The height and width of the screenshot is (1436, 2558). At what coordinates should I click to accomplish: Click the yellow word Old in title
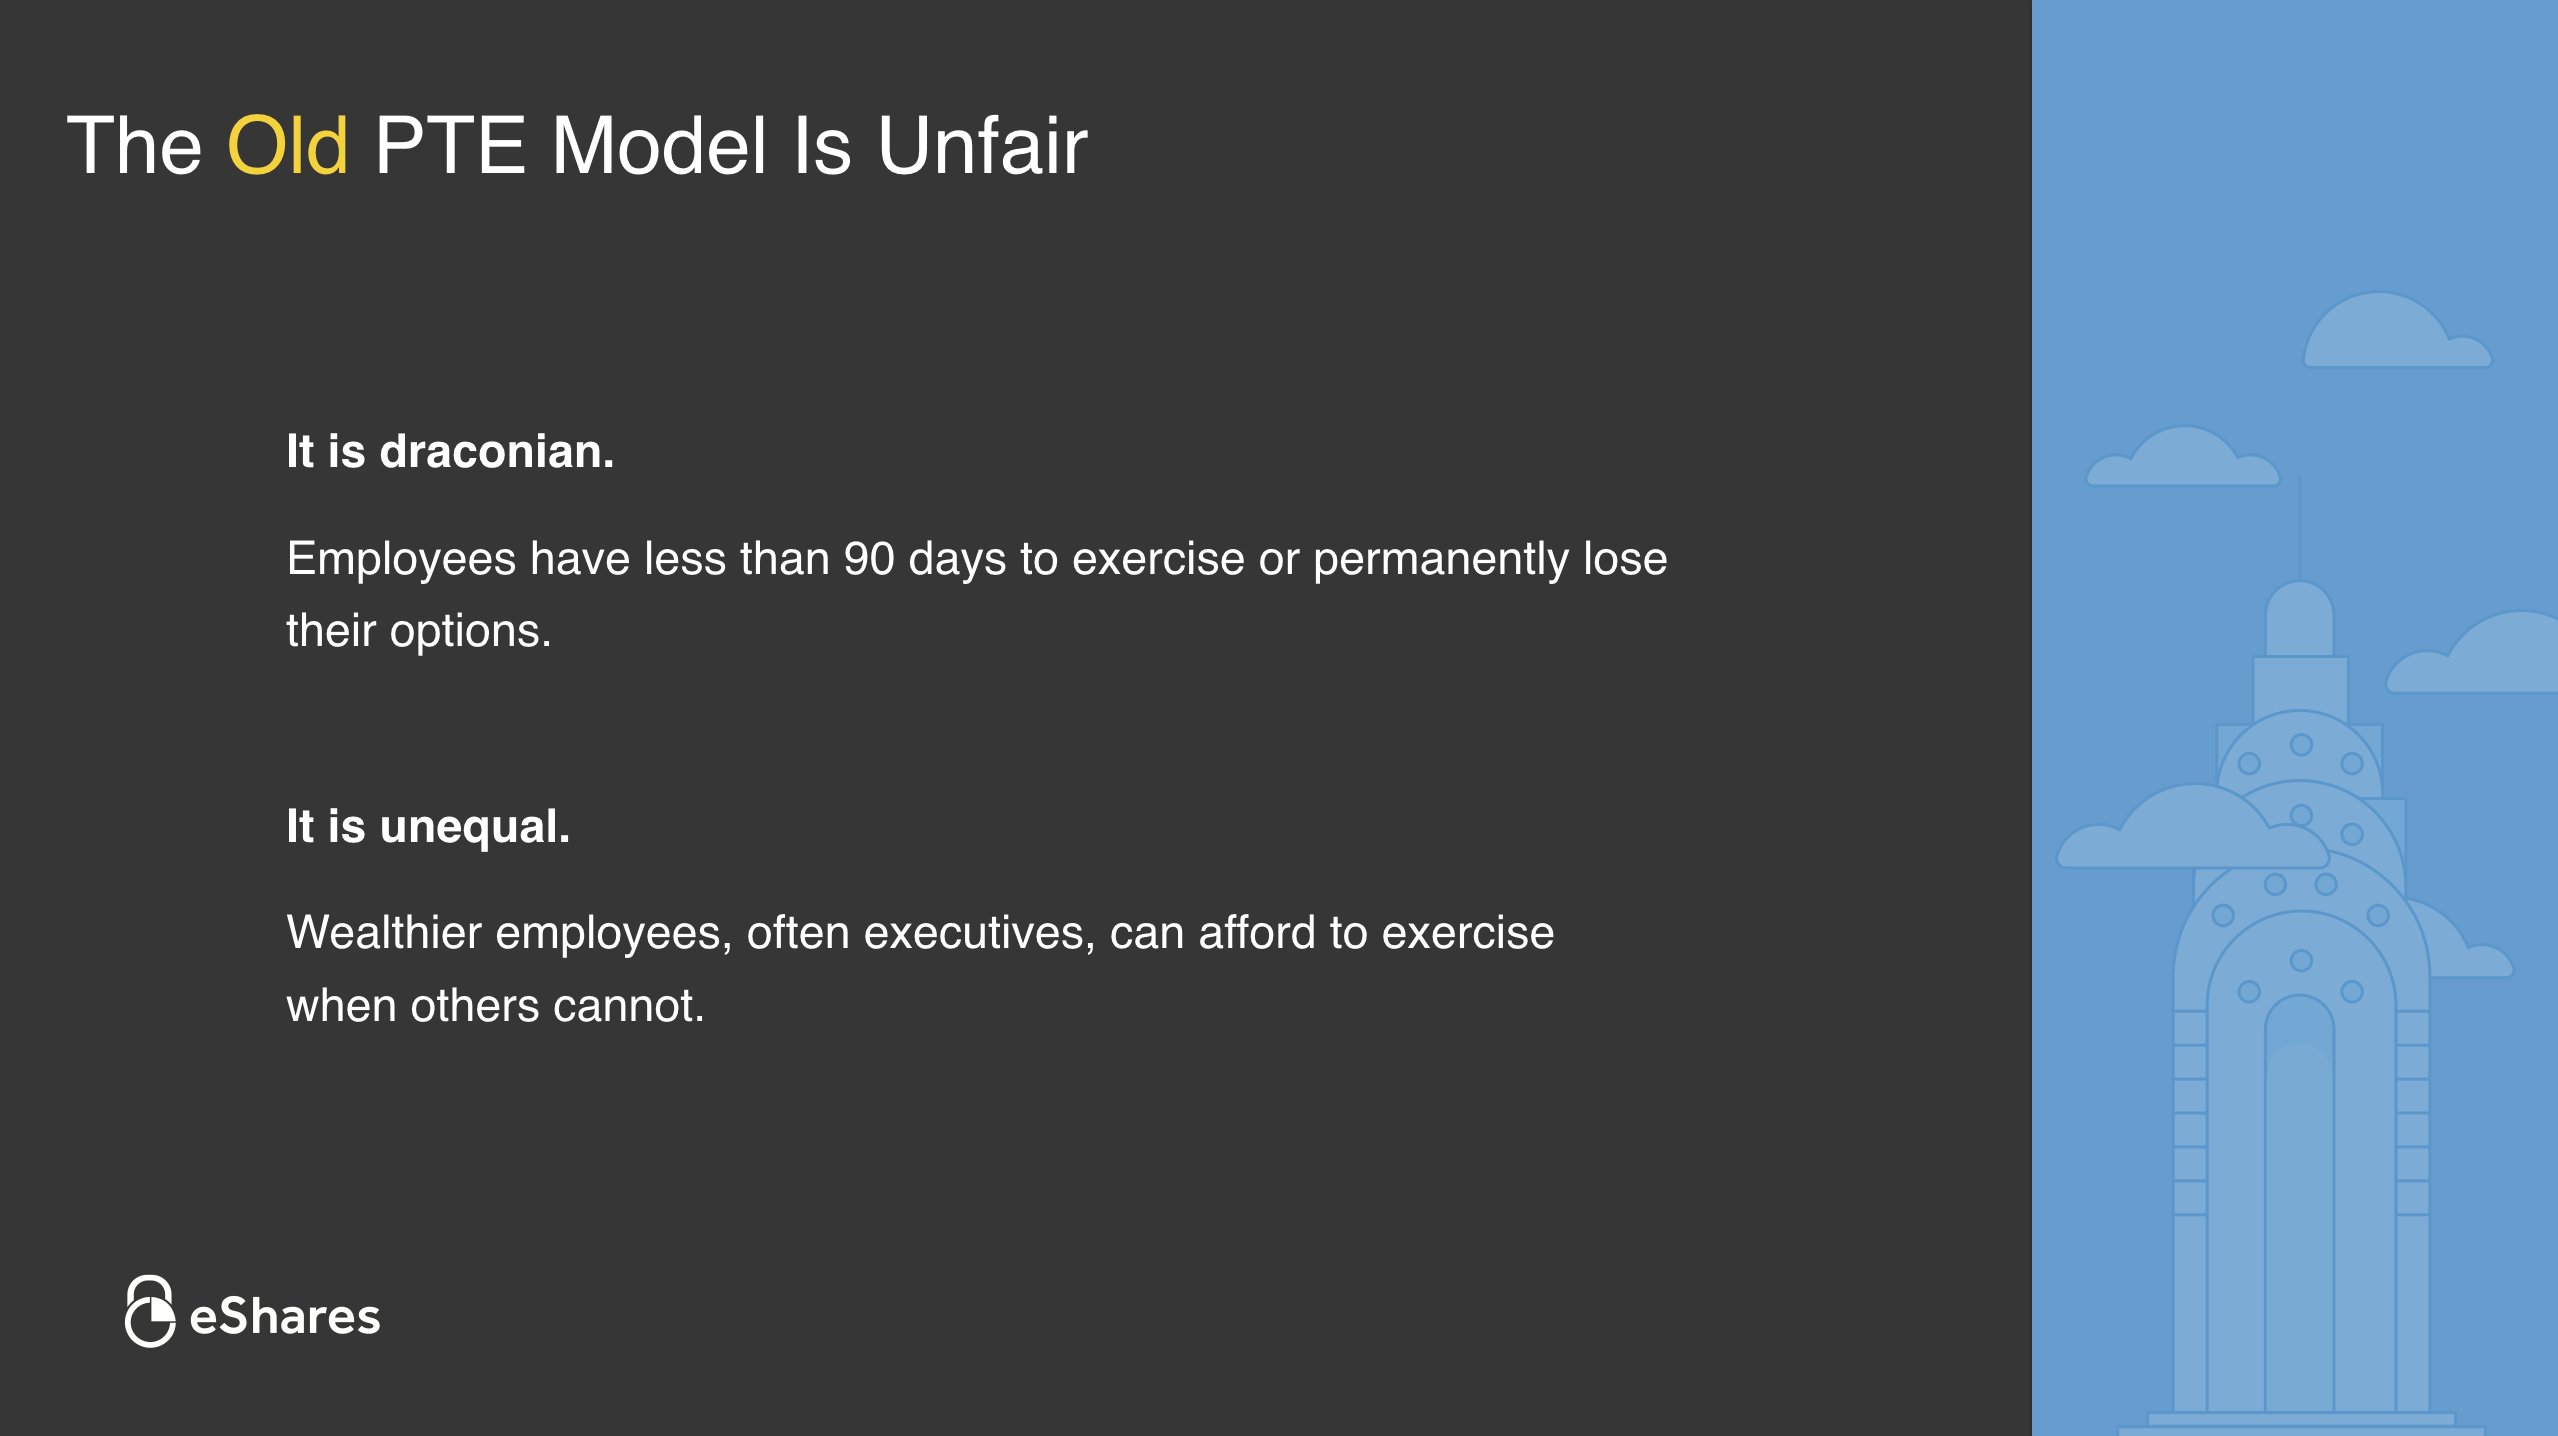288,146
